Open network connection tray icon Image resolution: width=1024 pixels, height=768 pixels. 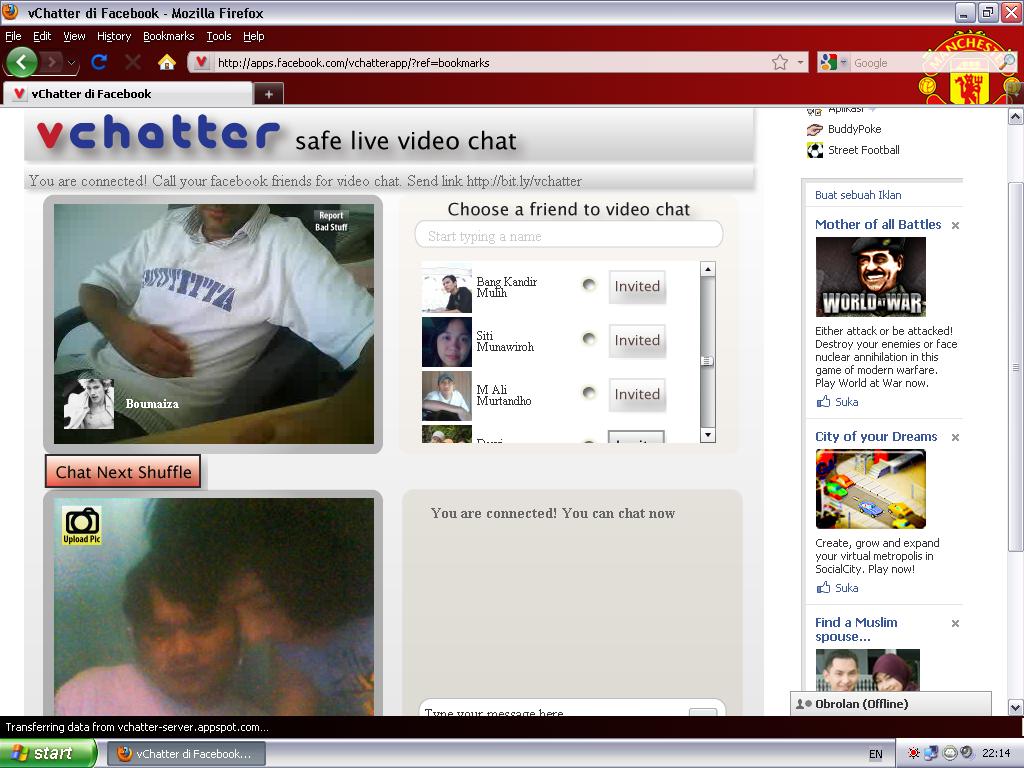931,753
